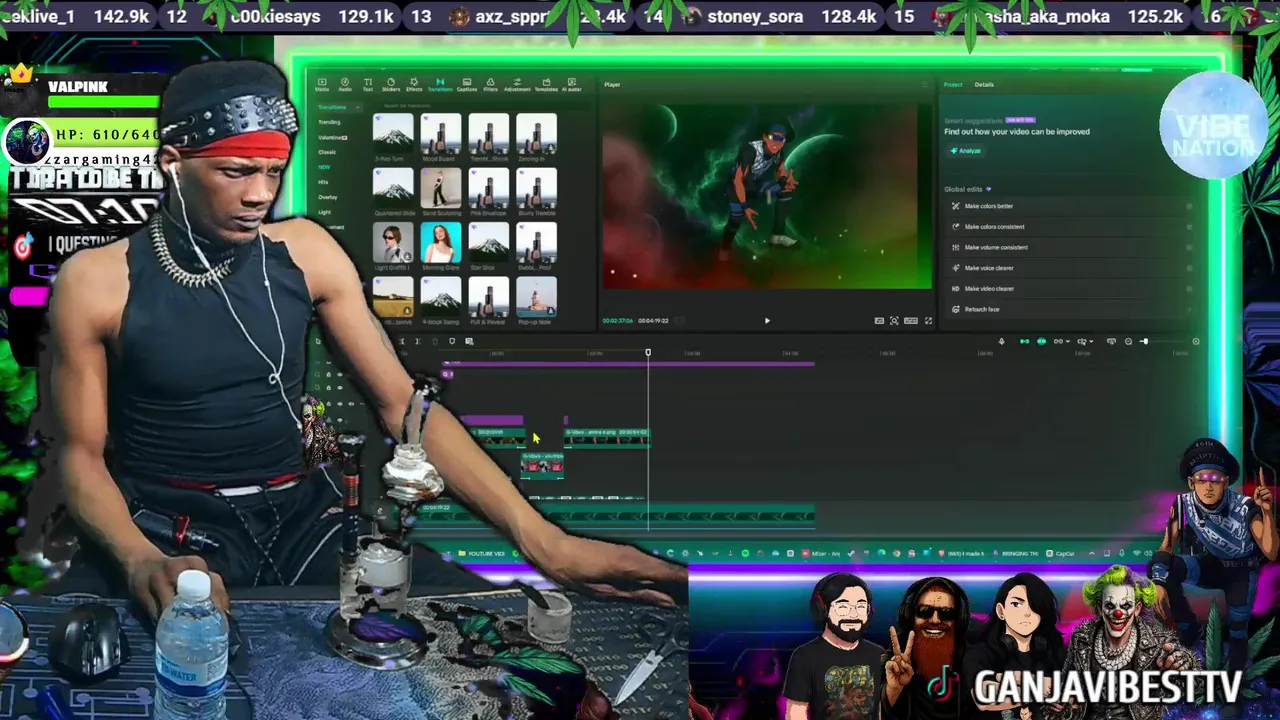Open the Audio panel

[x=345, y=84]
